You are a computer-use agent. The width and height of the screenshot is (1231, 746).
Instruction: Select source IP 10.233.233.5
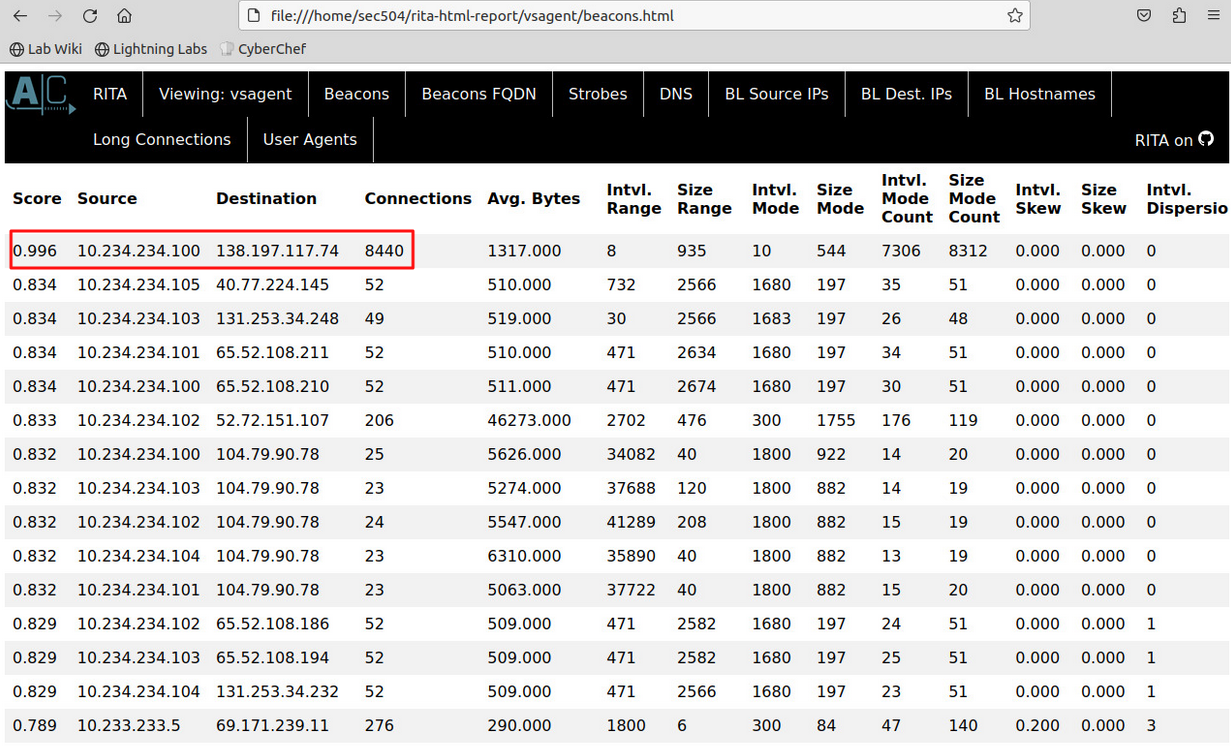pyautogui.click(x=129, y=727)
